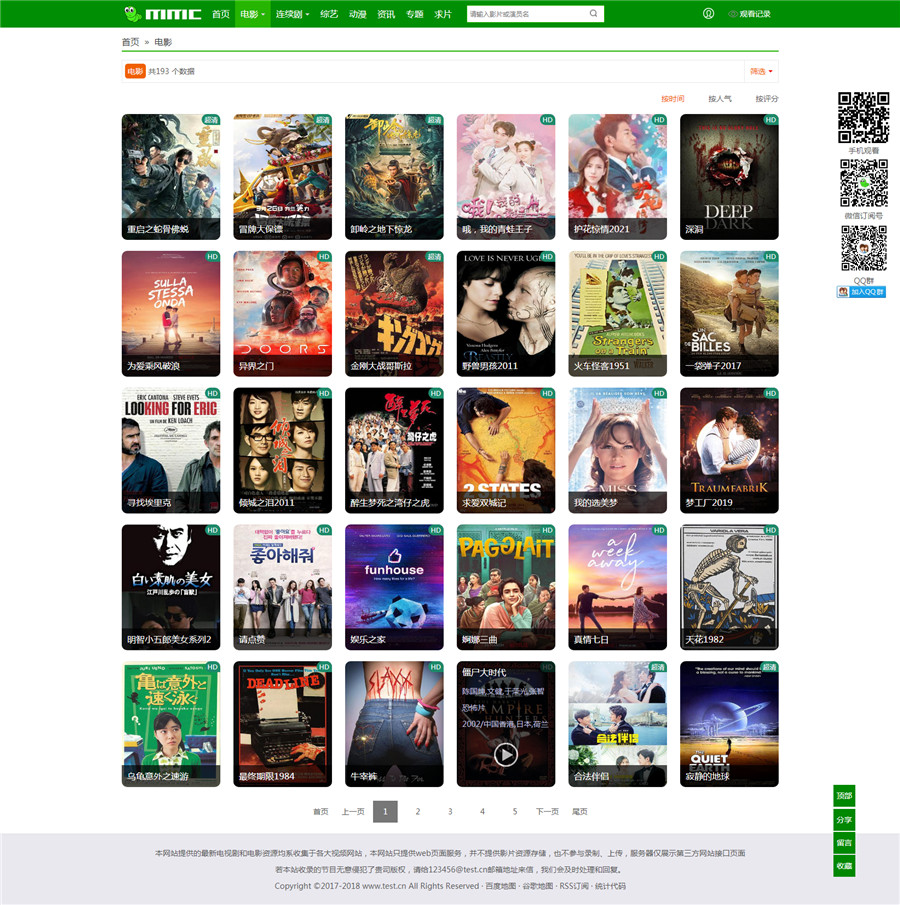Click the 分享 share side button

coord(844,820)
